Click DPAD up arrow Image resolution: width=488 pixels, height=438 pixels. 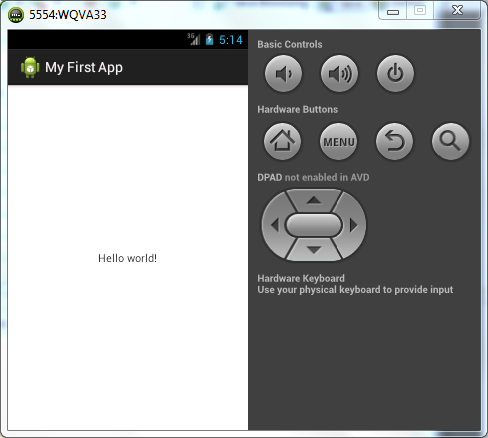tap(314, 200)
